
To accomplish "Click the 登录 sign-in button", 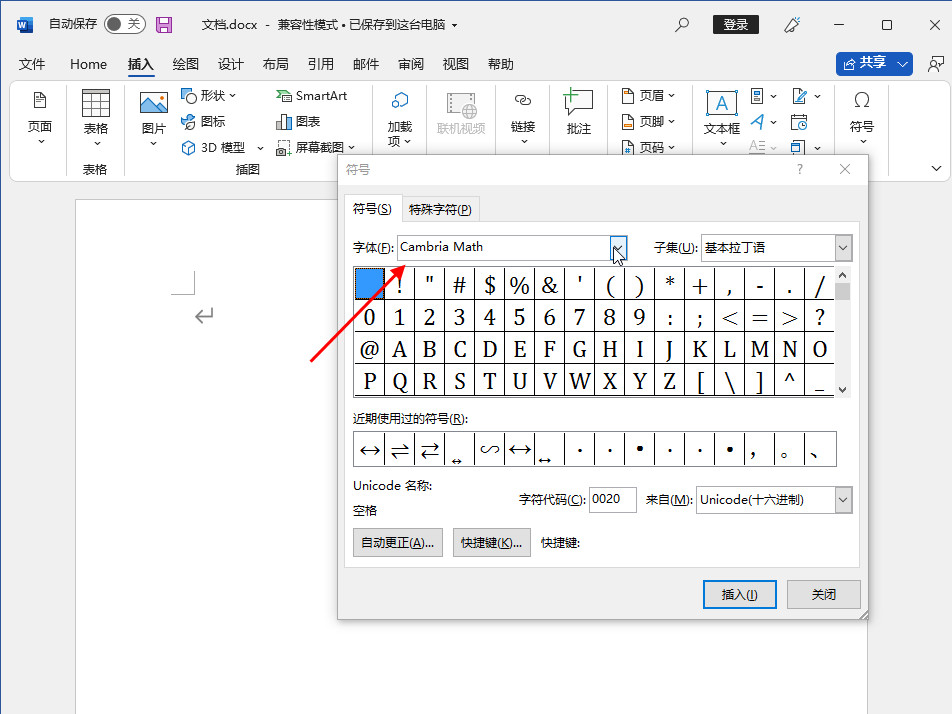I will pyautogui.click(x=735, y=24).
